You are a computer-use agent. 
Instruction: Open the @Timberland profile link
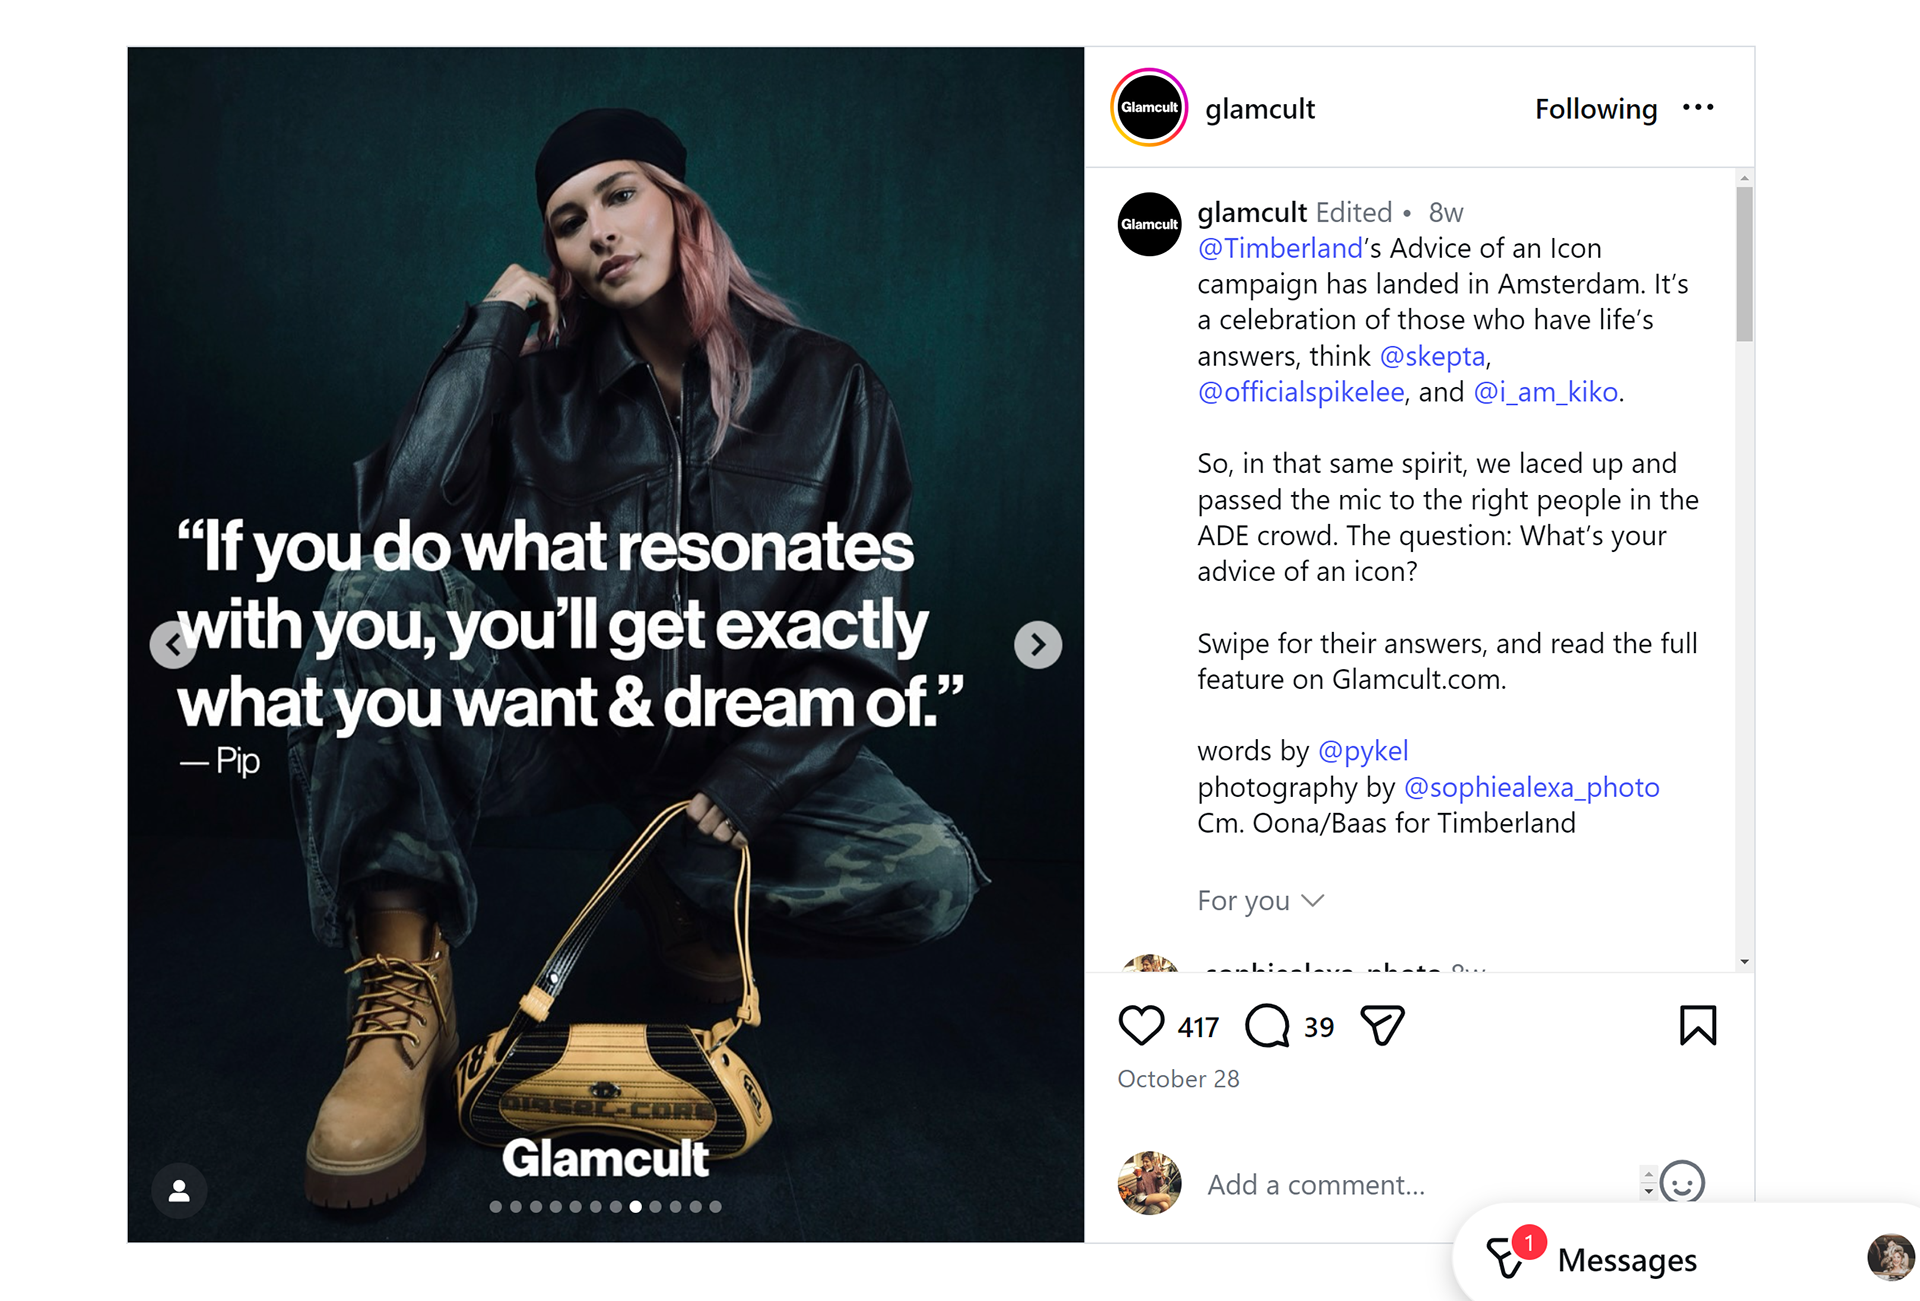click(1280, 248)
